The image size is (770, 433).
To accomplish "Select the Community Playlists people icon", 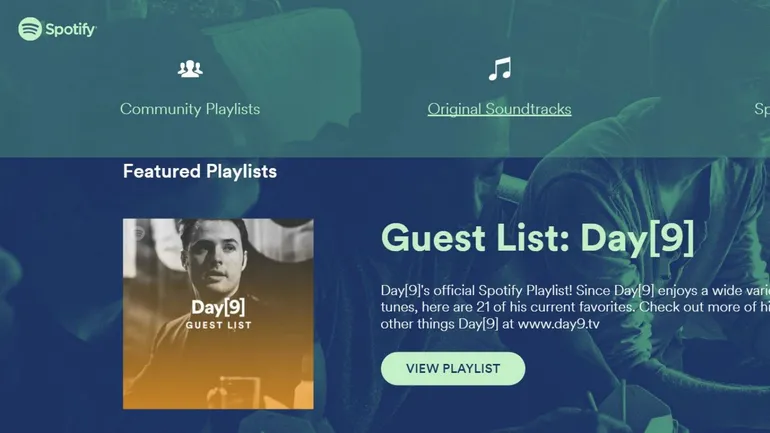I will pos(190,69).
